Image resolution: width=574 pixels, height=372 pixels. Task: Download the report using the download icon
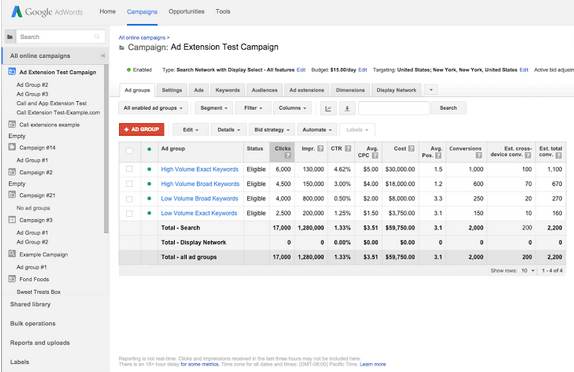(347, 108)
